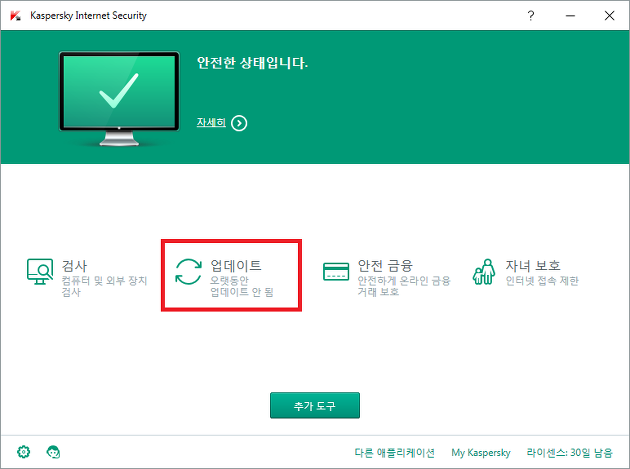Close the Kaspersky Internet Security window
The height and width of the screenshot is (469, 630).
(x=609, y=16)
